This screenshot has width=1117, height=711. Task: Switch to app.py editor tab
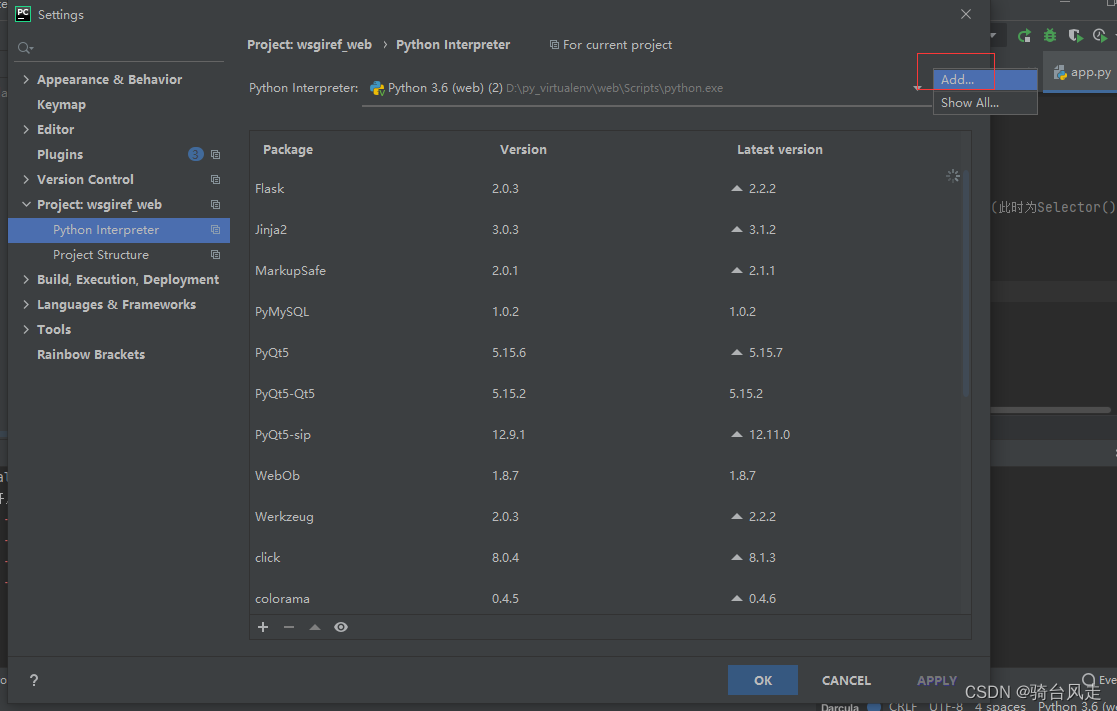(x=1081, y=72)
